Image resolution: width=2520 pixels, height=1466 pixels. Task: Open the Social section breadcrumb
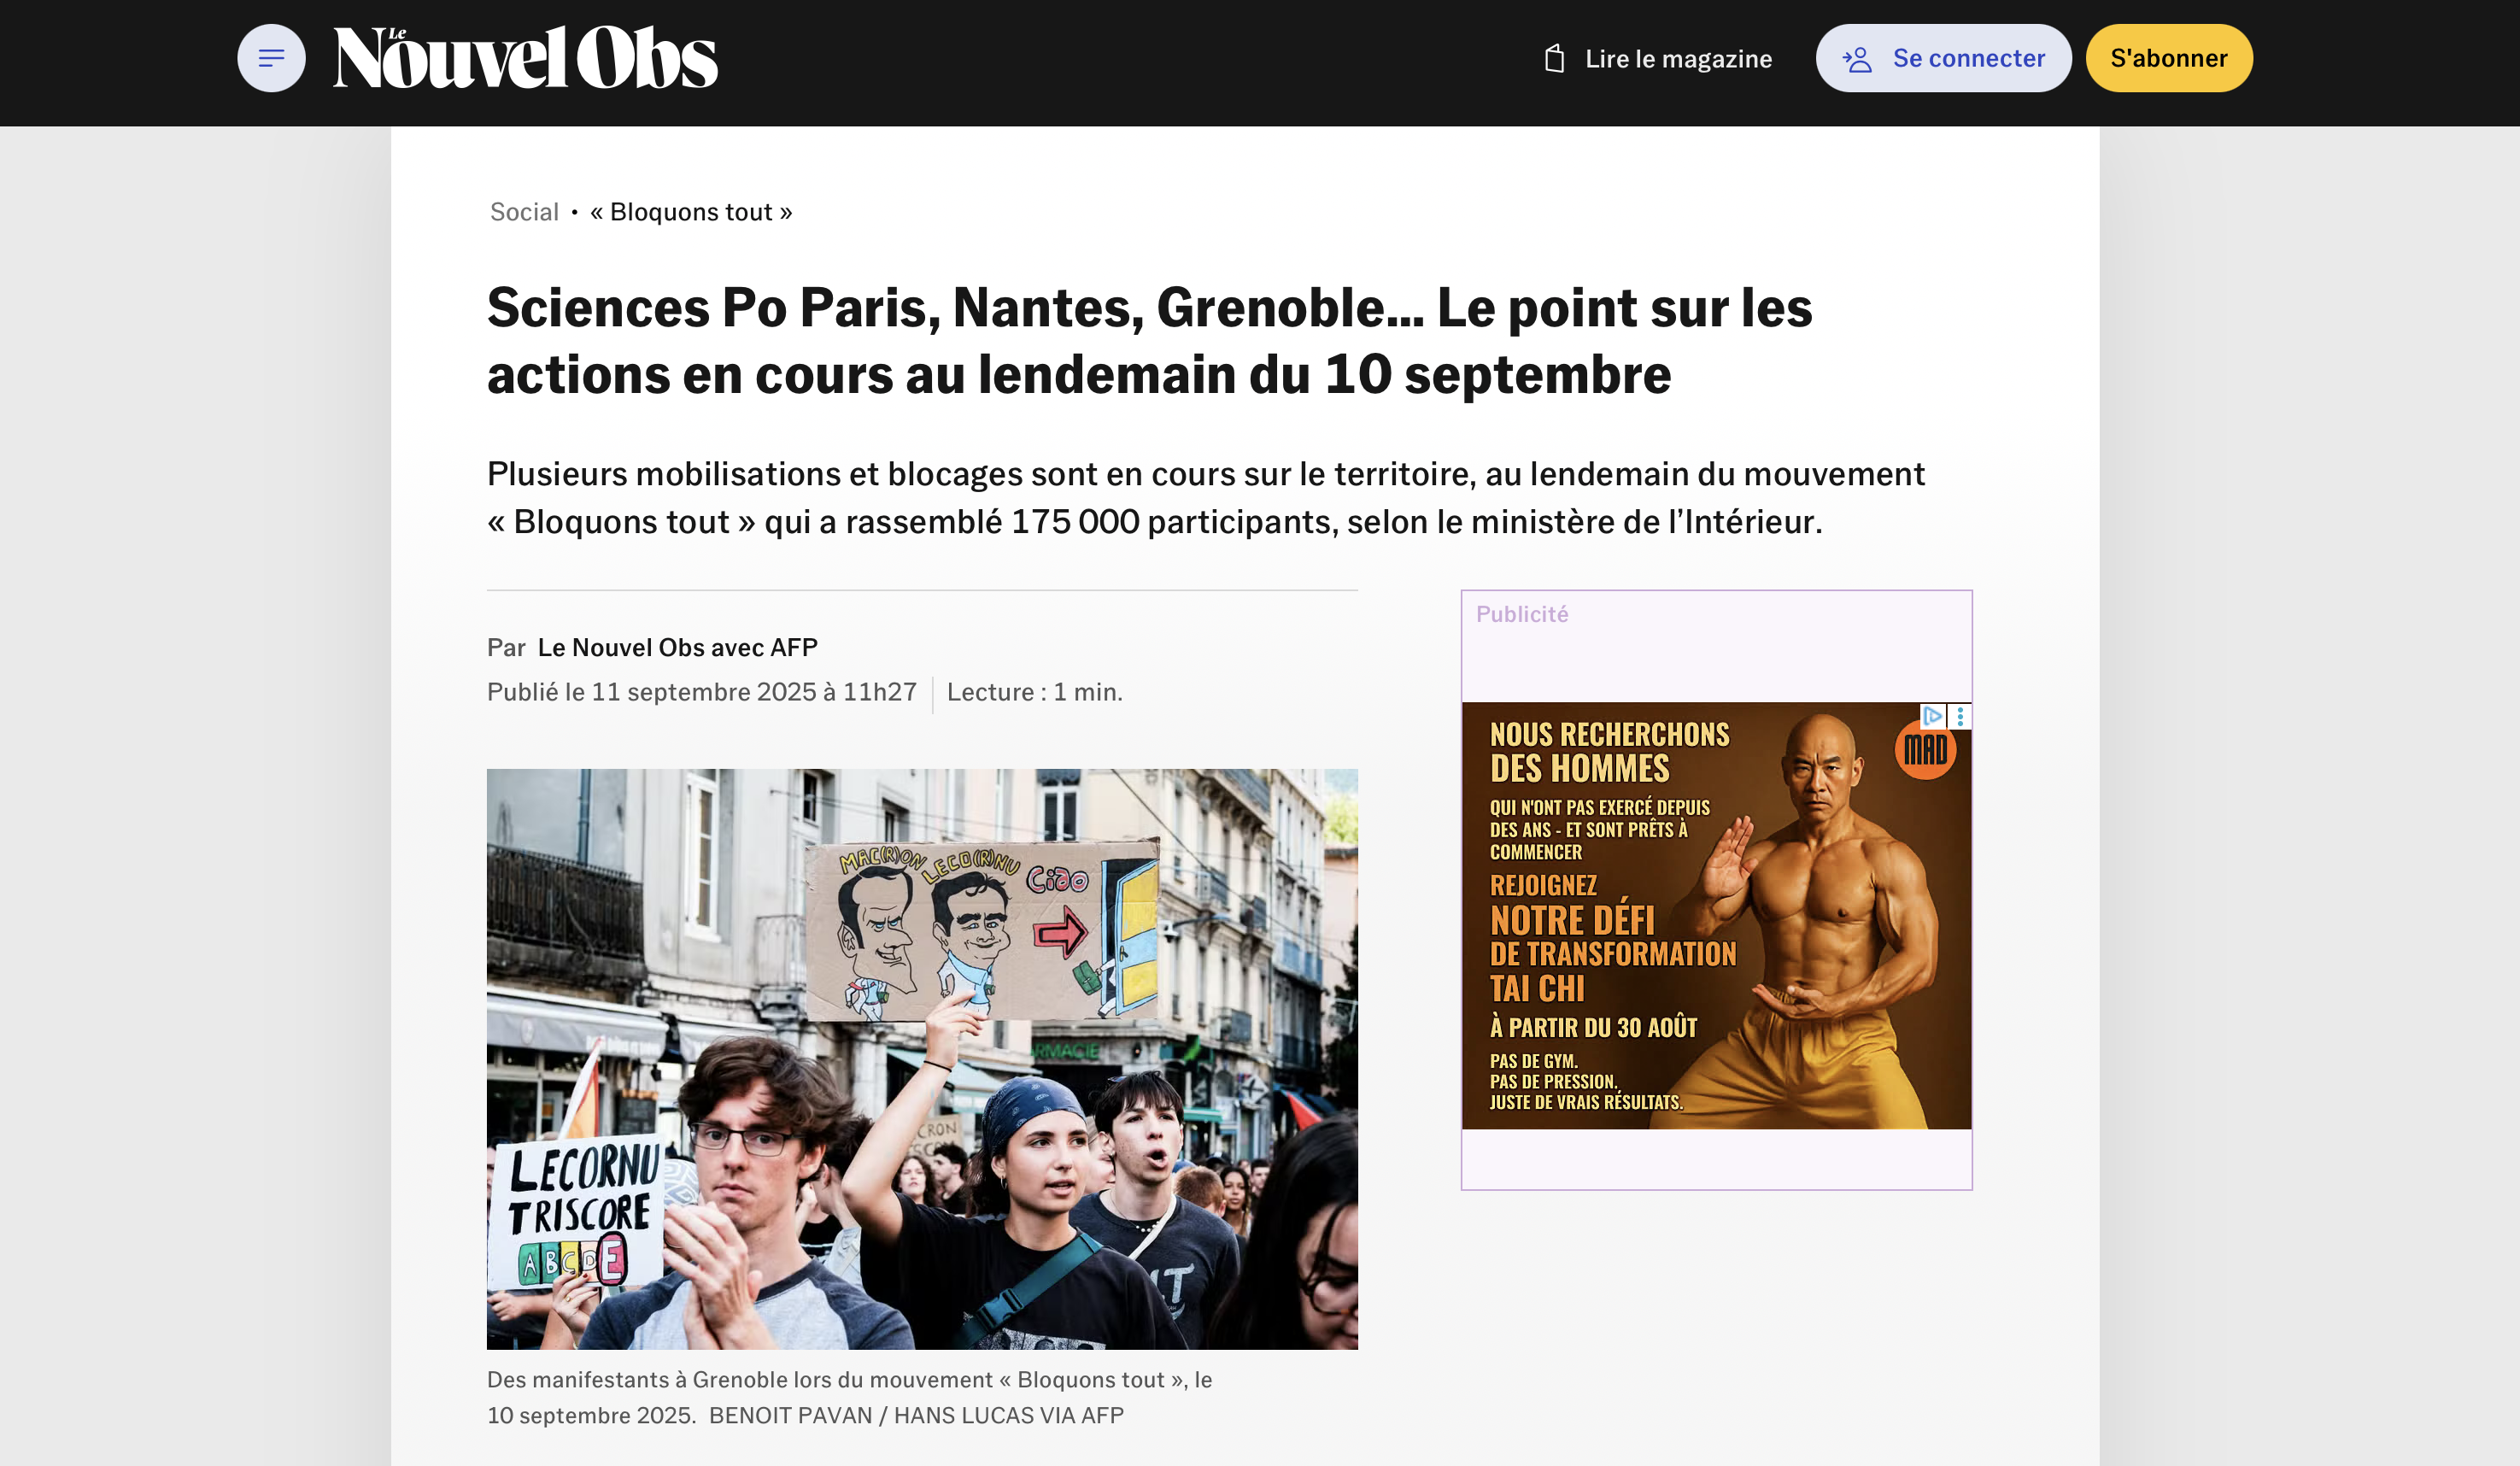click(x=524, y=212)
